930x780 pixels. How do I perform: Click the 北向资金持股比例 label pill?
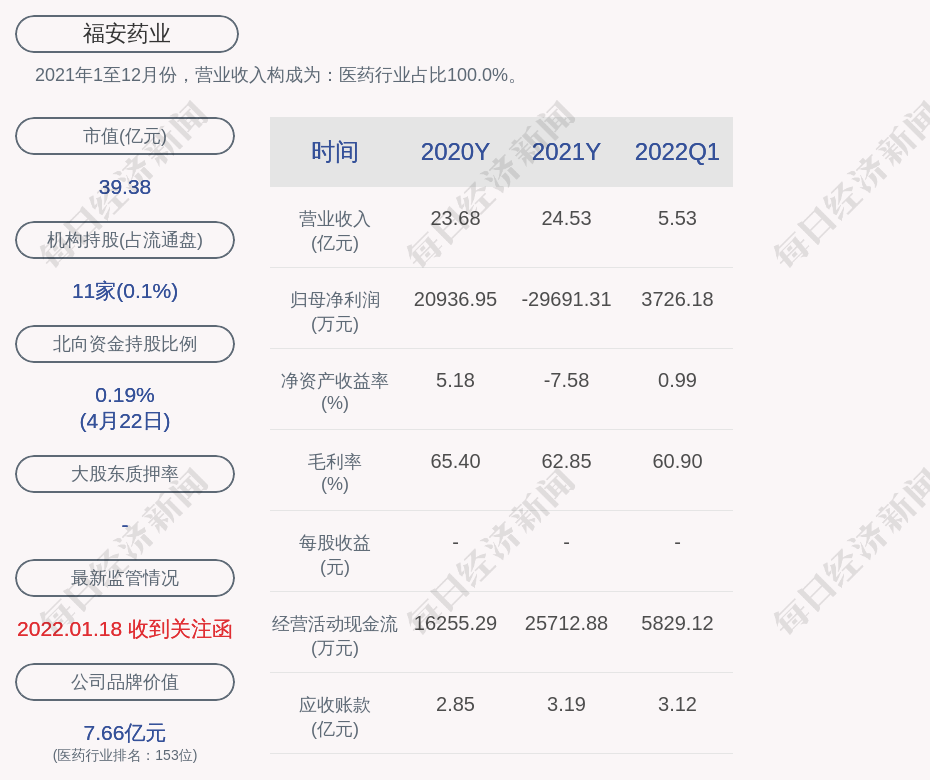(125, 343)
